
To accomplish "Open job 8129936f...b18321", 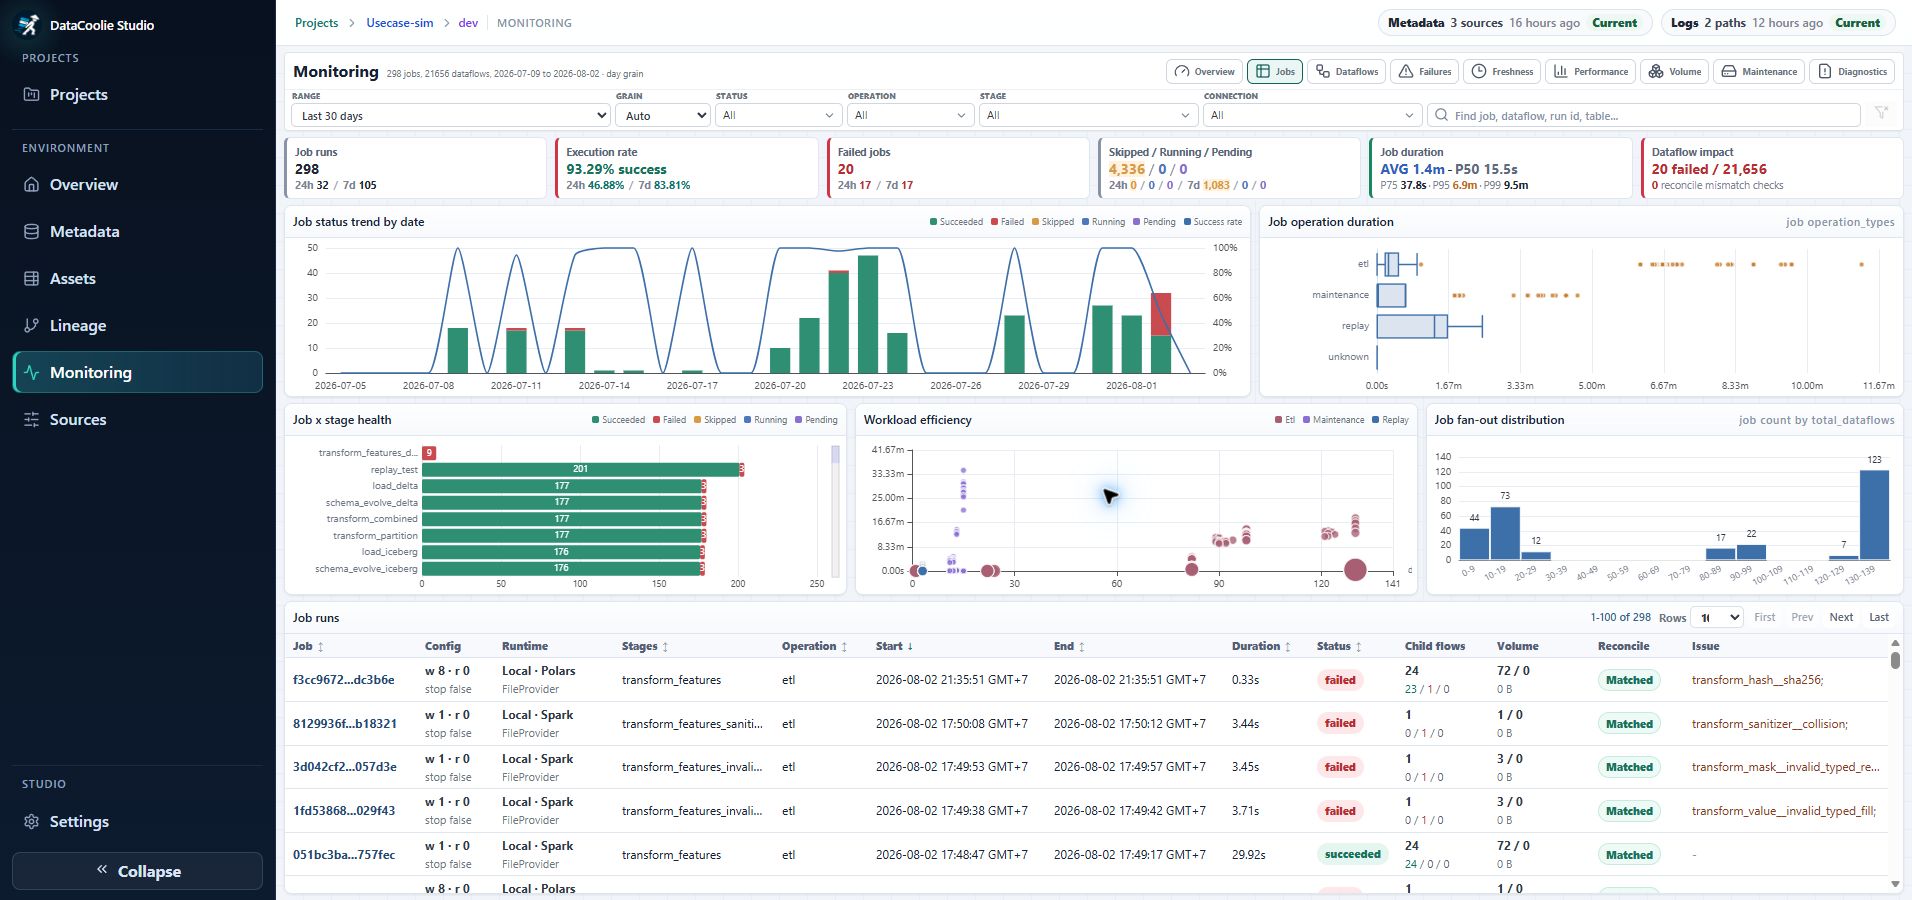I will [x=345, y=724].
